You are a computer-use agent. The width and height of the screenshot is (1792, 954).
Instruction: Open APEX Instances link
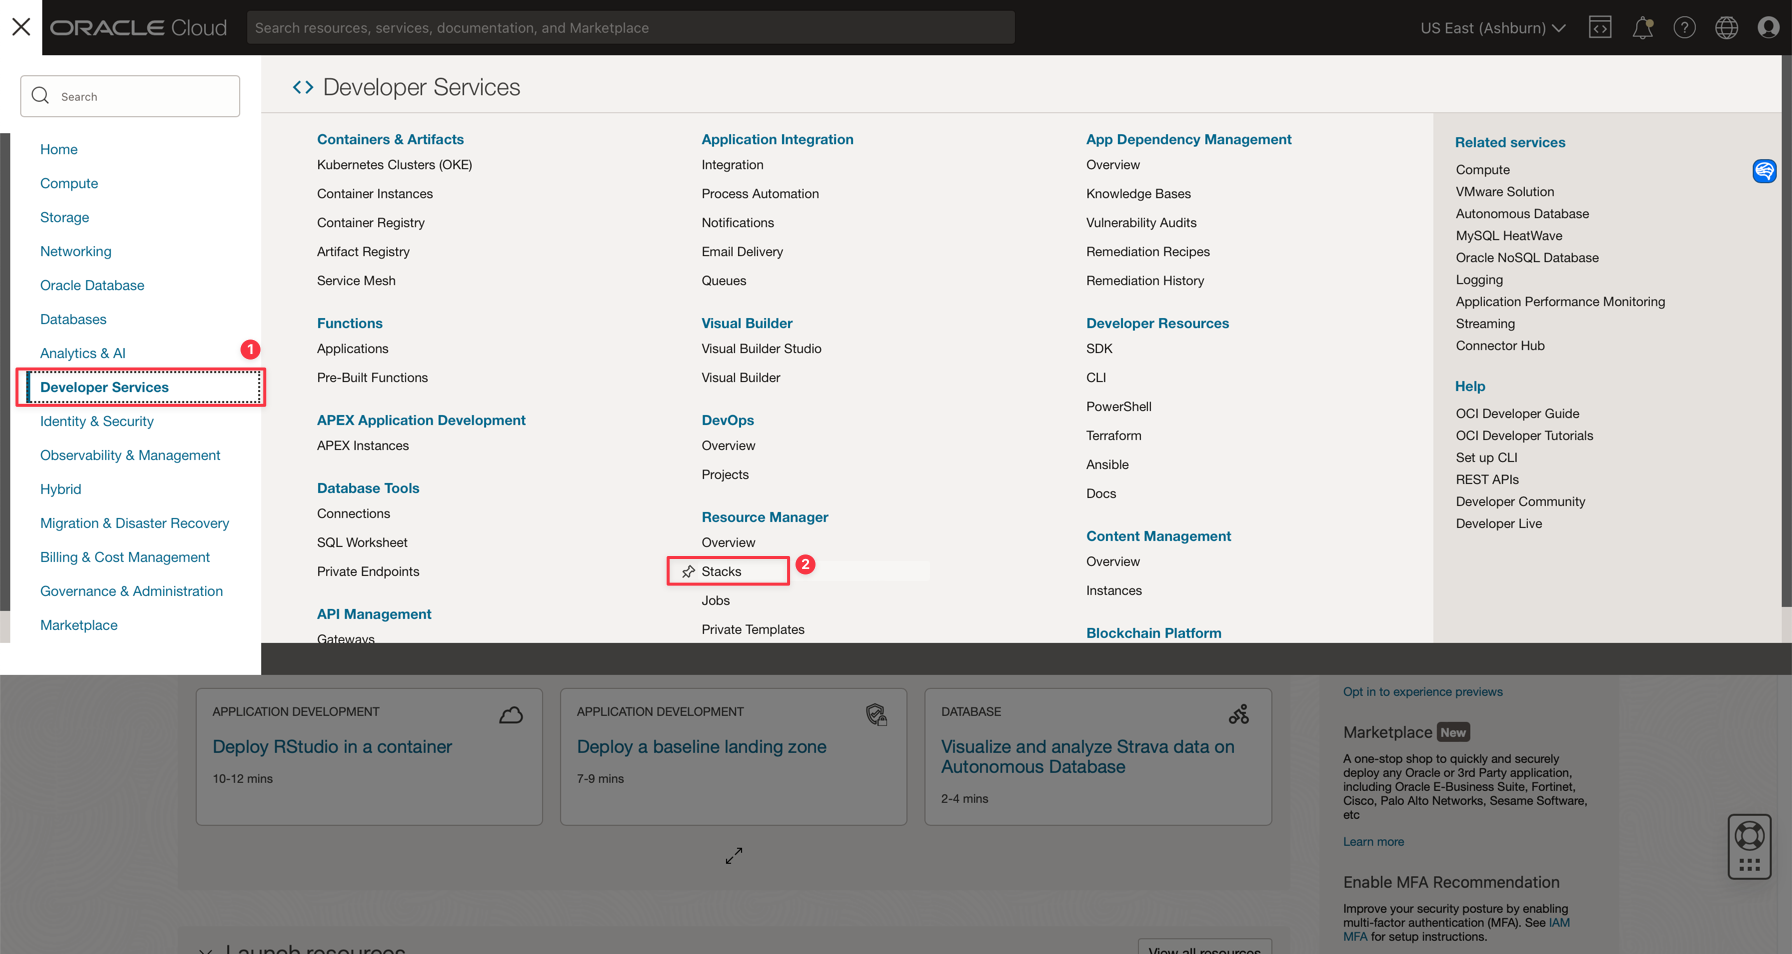[363, 446]
